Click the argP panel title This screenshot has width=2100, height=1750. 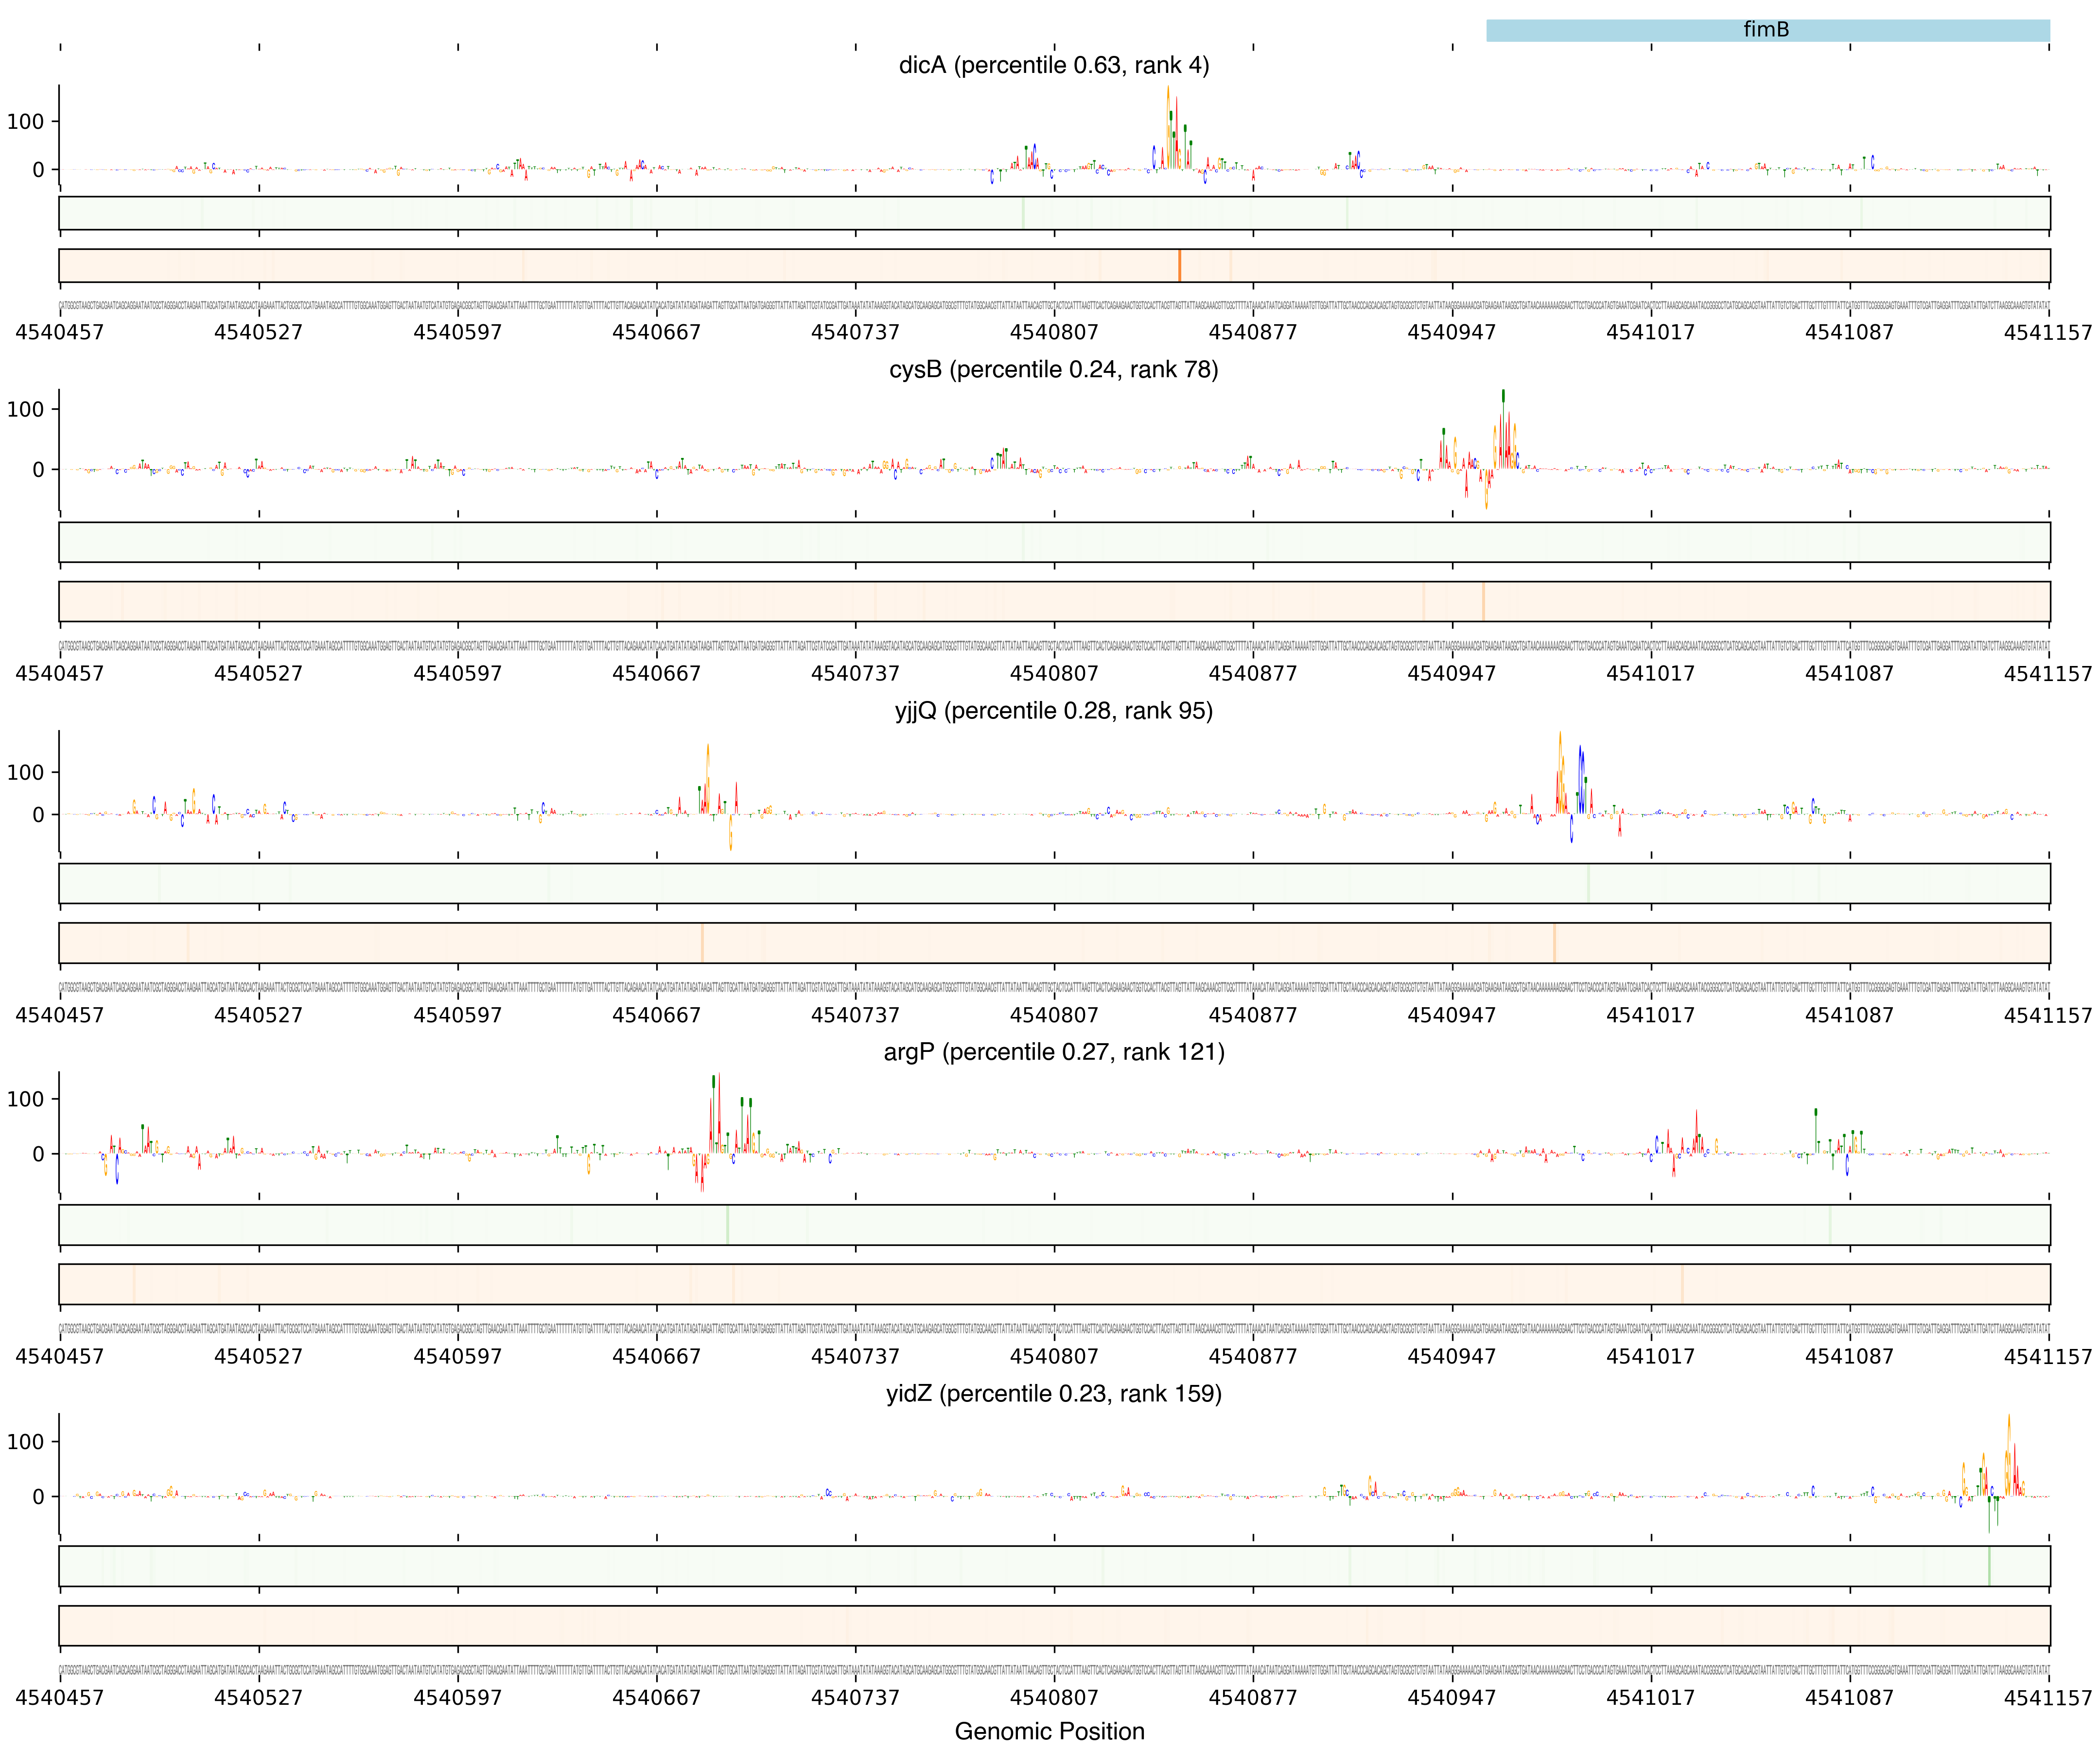[1053, 1052]
